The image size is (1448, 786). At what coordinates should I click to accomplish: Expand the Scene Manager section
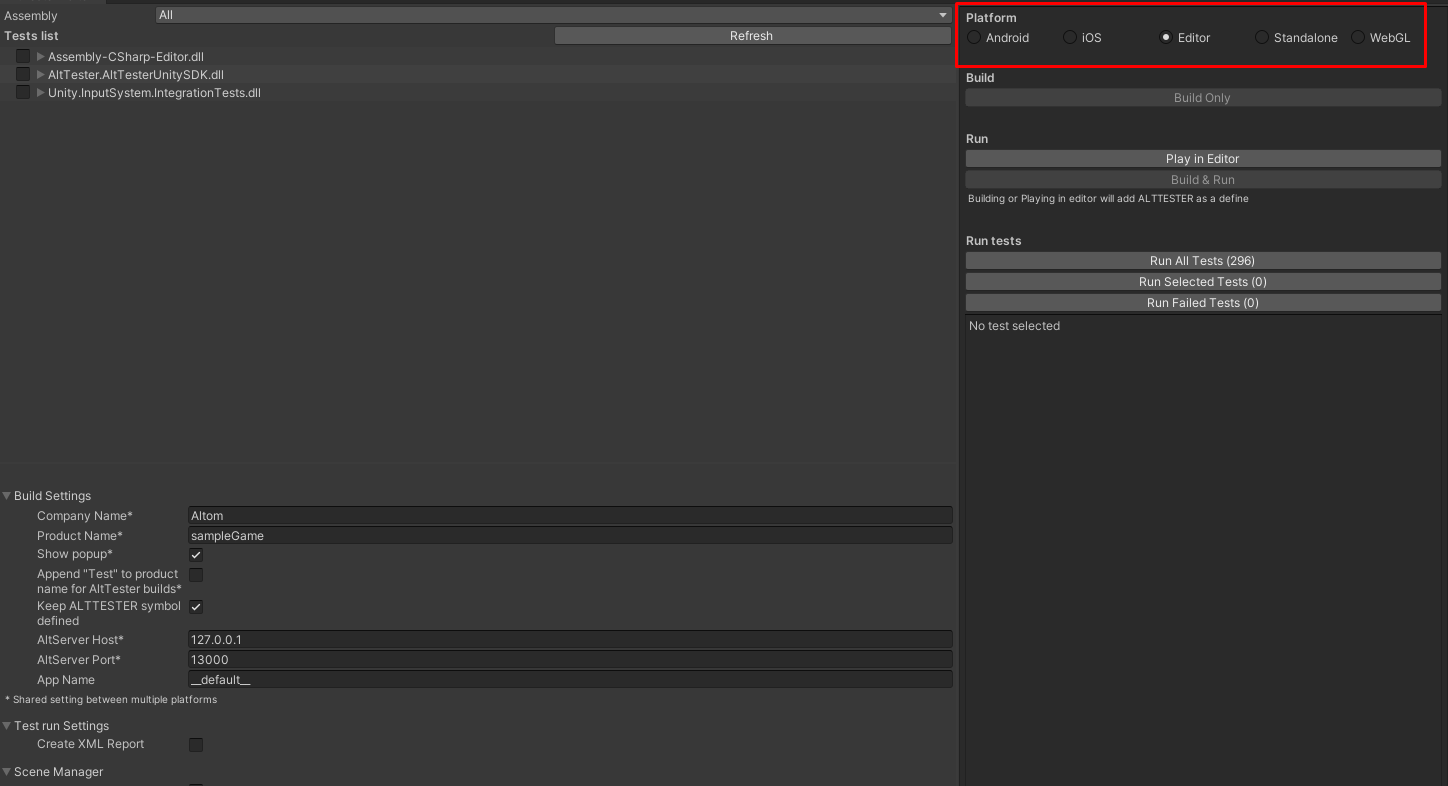[7, 771]
